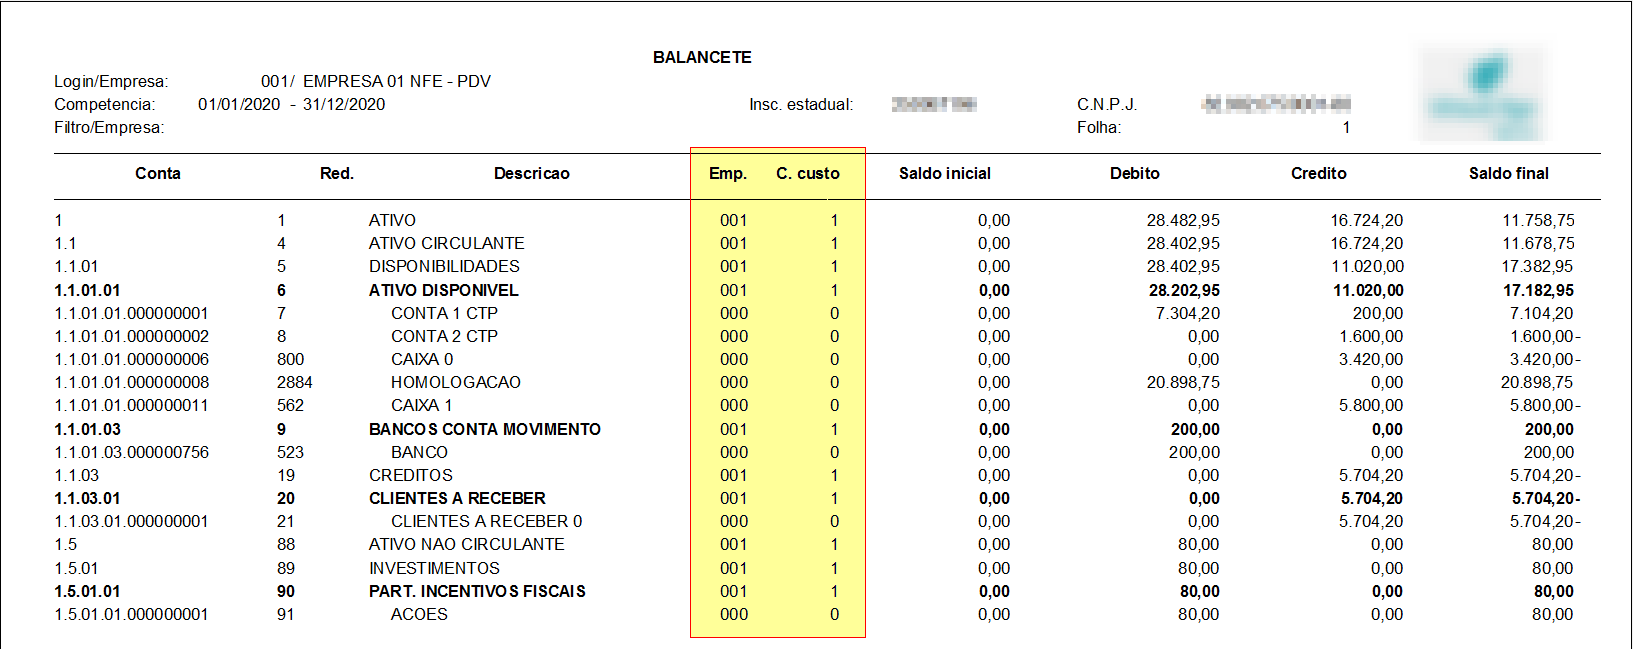Click the 'Descricao' column header
Viewport: 1633px width, 649px height.
point(532,173)
